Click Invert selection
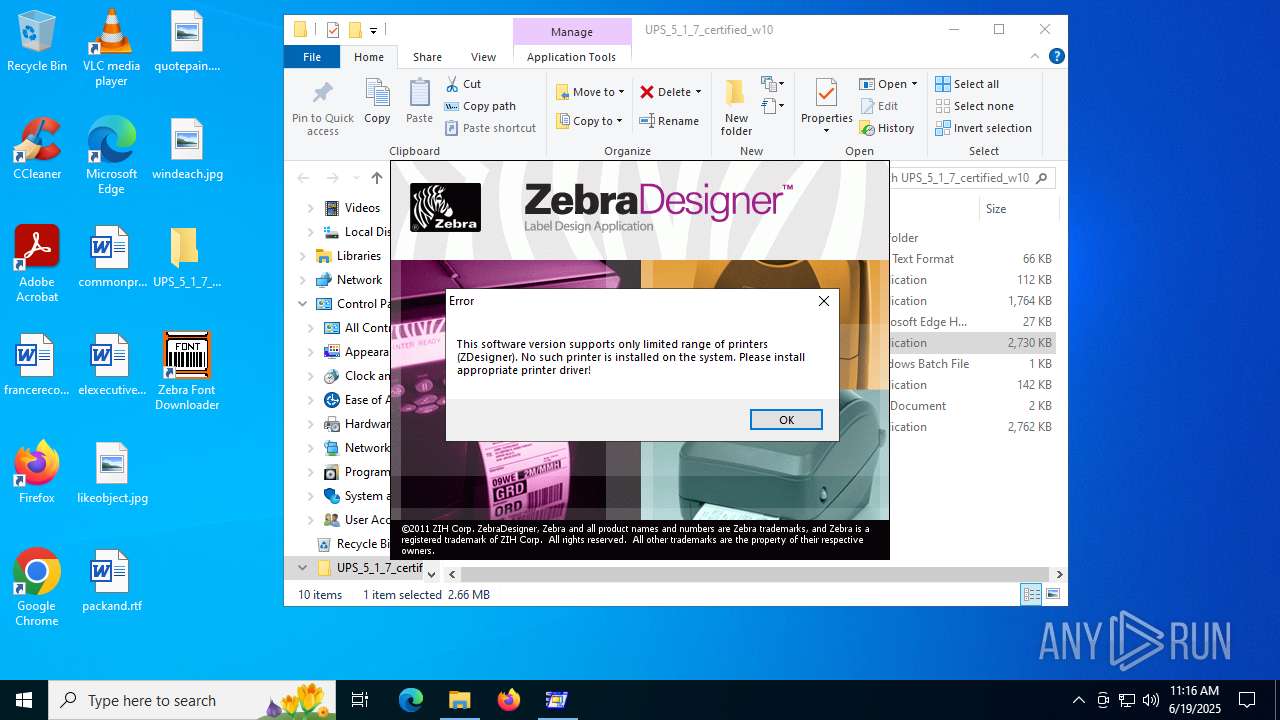This screenshot has width=1280, height=720. [x=983, y=128]
